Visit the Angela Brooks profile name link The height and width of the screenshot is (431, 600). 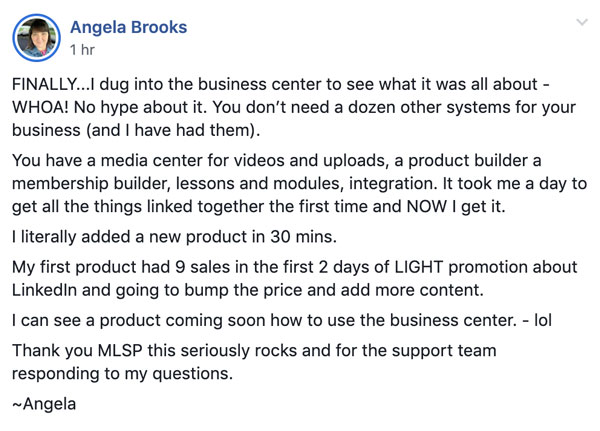click(129, 28)
